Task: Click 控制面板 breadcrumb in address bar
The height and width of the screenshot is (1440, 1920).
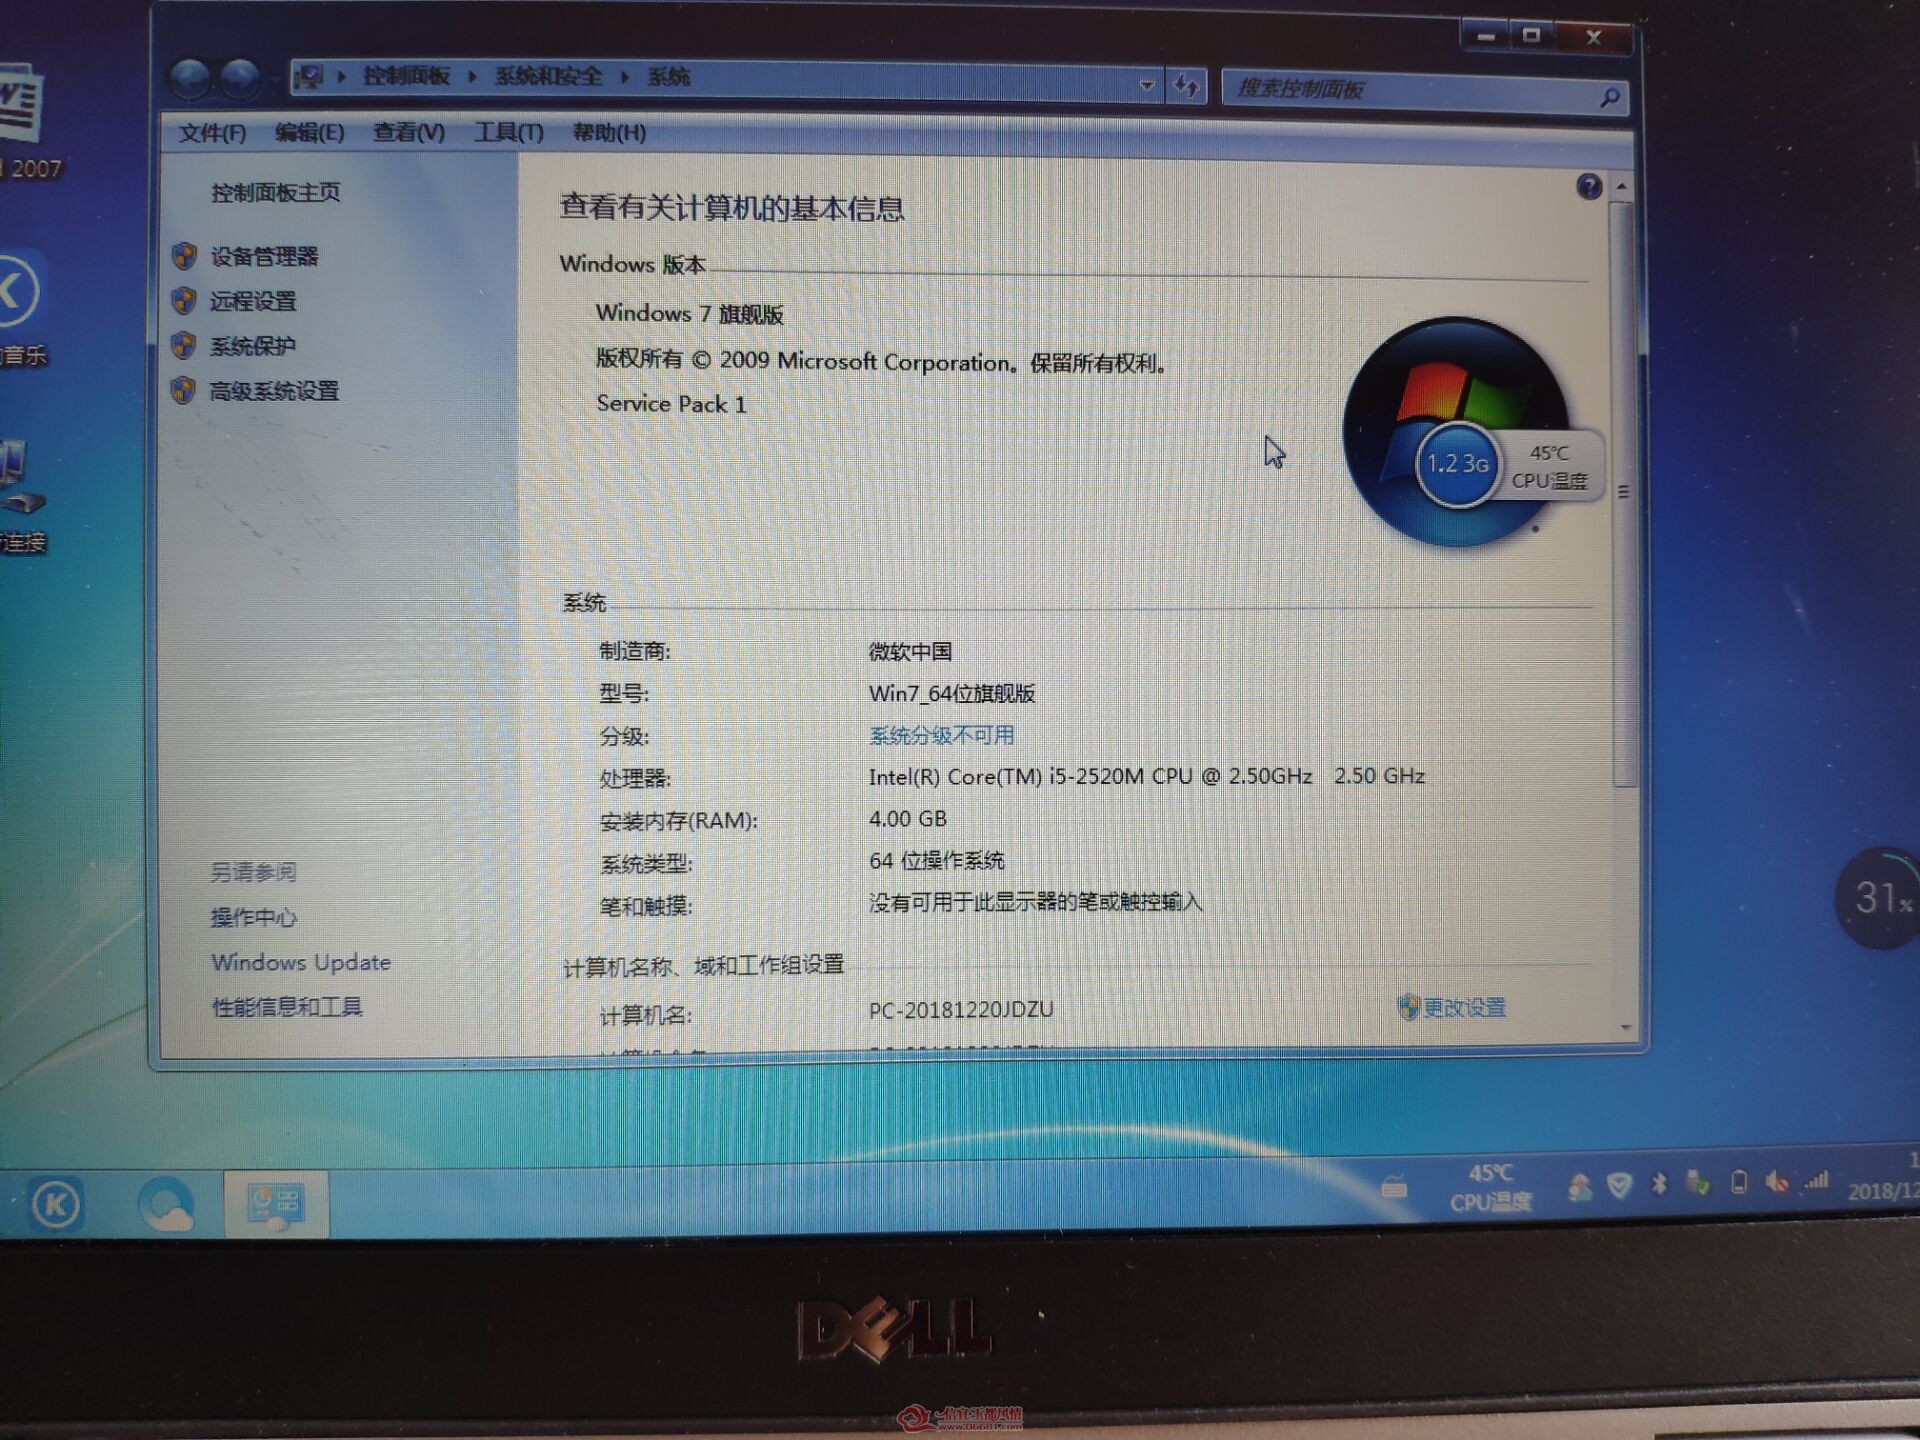Action: (x=406, y=76)
